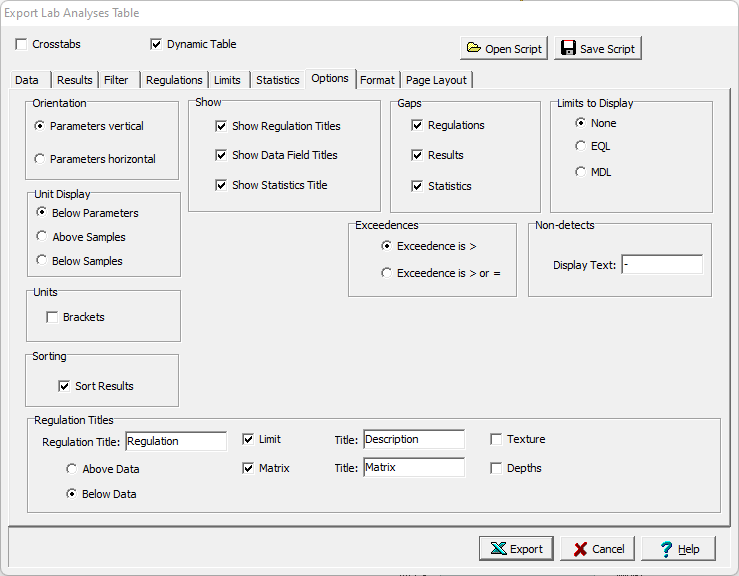Viewport: 739px width, 576px height.
Task: Enable the Texture checkbox
Action: pos(496,439)
